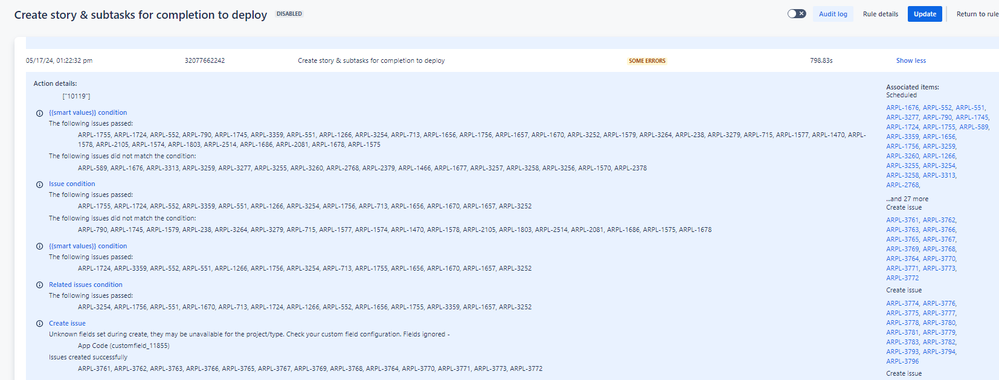Open ARPL-3313 in Associated items
Viewport: 999px width, 380px height.
point(939,175)
